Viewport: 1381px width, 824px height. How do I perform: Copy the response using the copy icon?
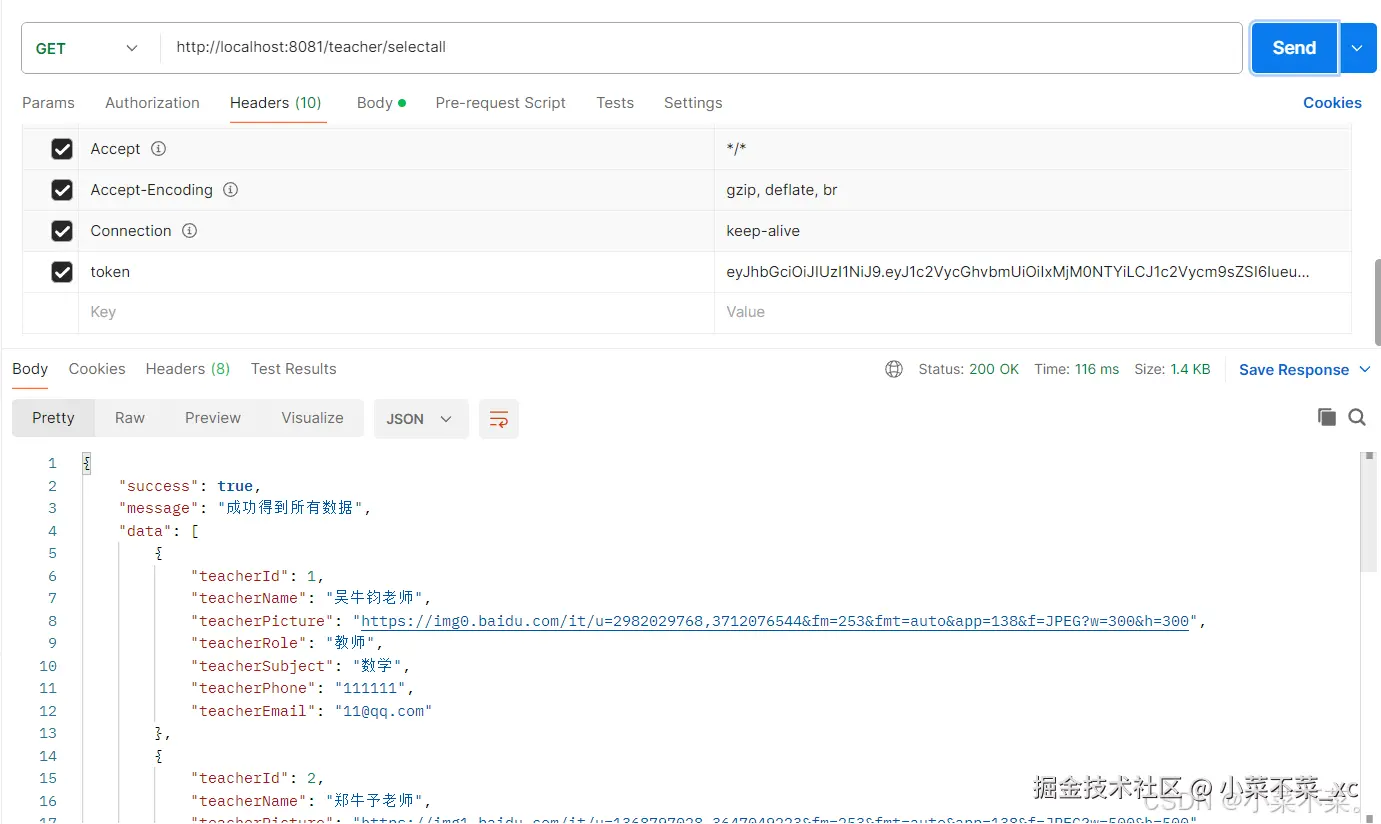tap(1327, 417)
